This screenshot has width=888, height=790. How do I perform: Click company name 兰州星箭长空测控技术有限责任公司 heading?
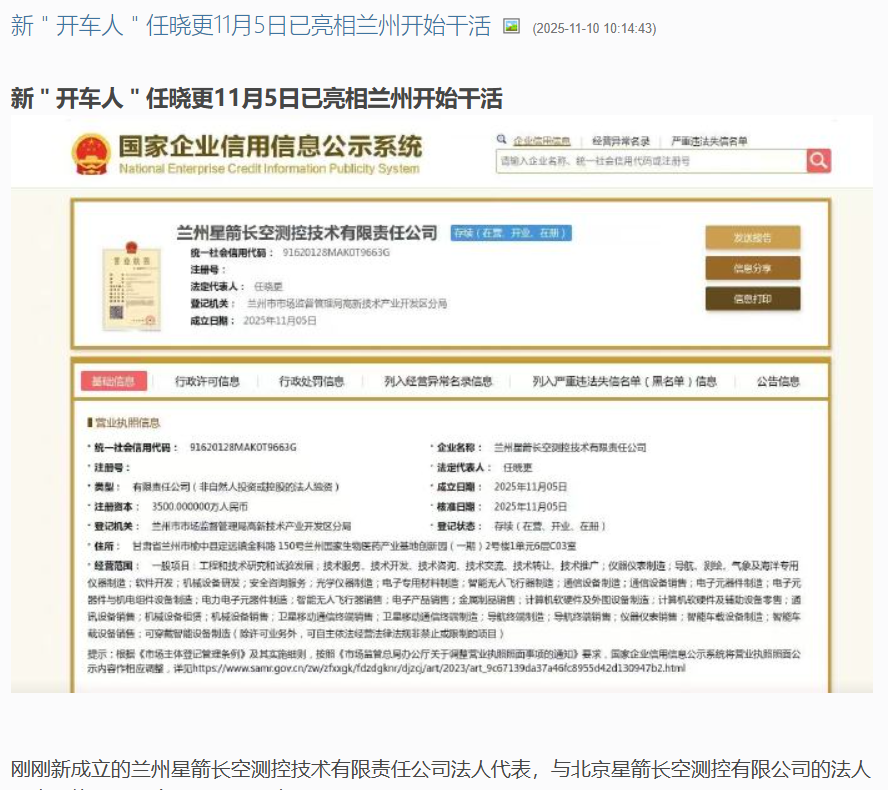(x=307, y=233)
